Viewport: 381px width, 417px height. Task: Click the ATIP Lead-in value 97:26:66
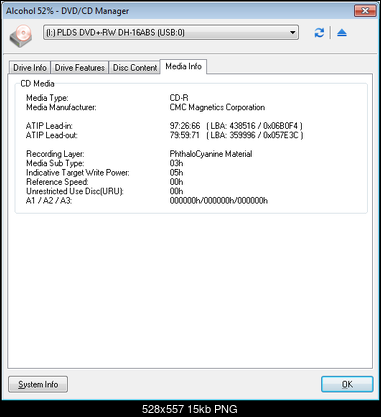point(185,126)
